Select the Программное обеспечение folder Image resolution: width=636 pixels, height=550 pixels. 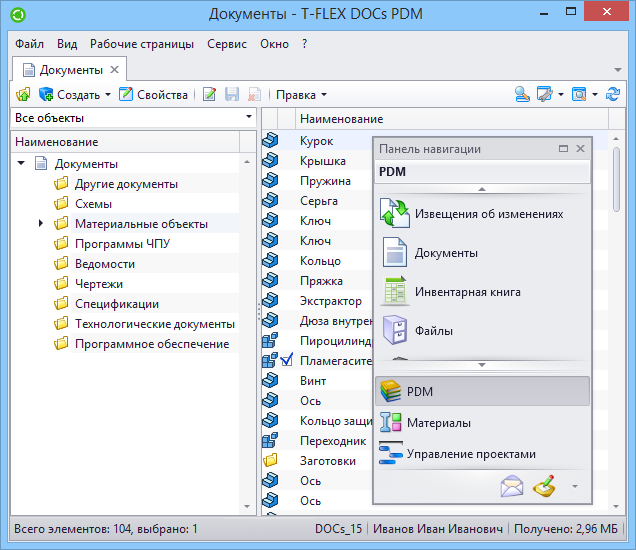152,344
